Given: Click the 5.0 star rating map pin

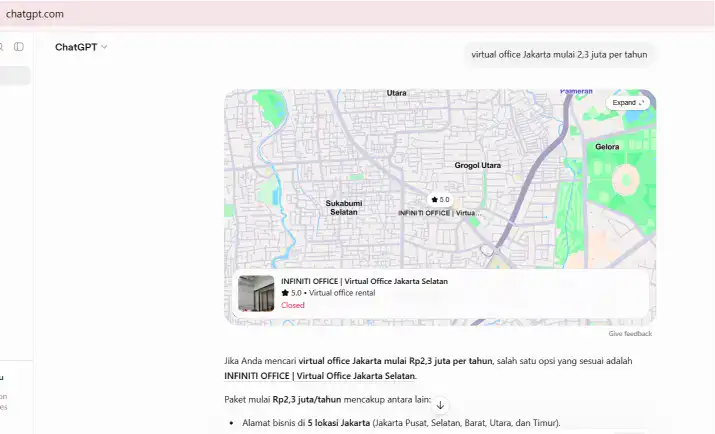Looking at the screenshot, I should [440, 200].
